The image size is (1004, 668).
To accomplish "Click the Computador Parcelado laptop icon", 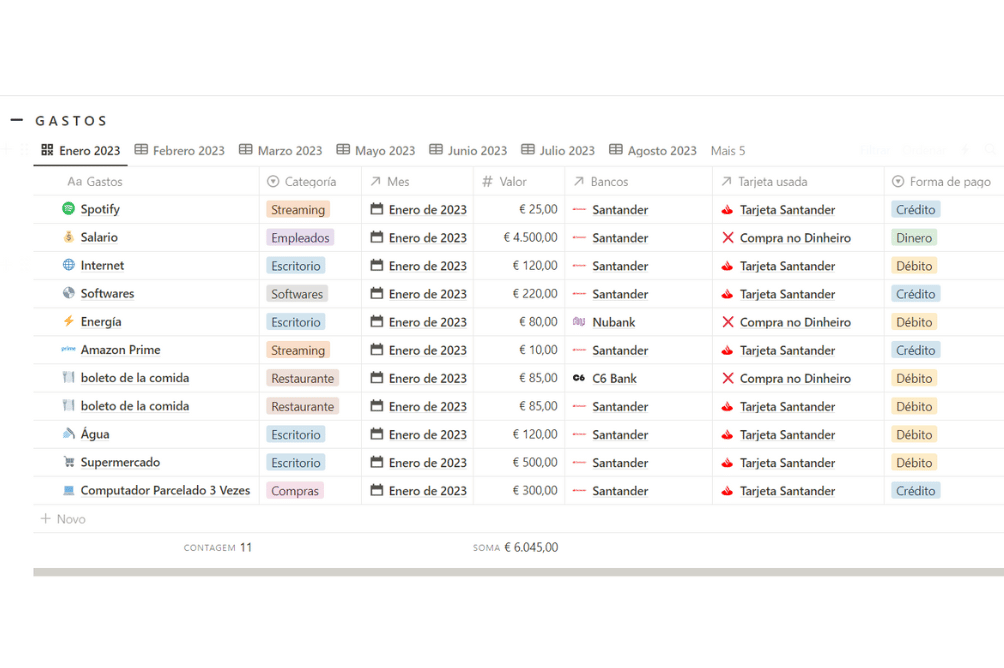I will click(68, 490).
